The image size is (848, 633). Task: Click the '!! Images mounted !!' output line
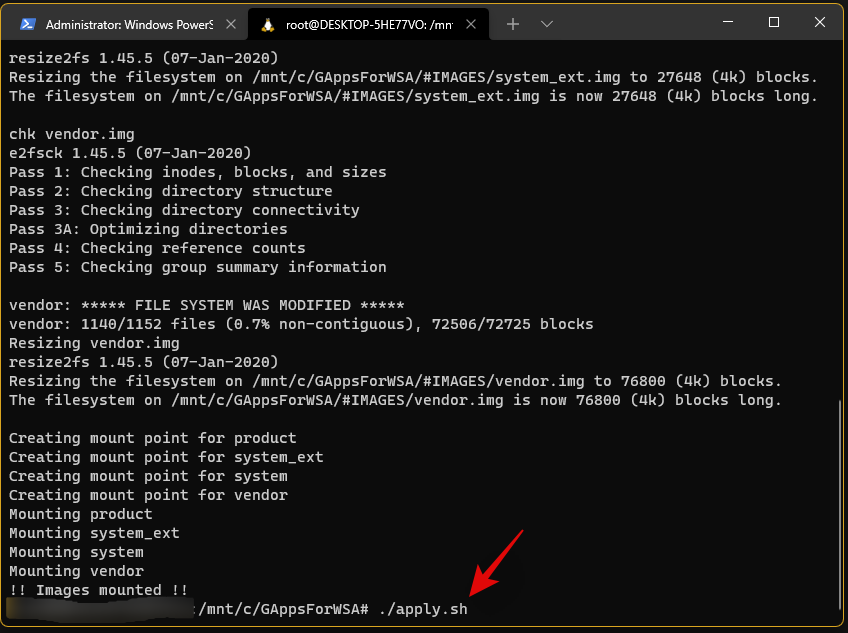click(x=98, y=590)
